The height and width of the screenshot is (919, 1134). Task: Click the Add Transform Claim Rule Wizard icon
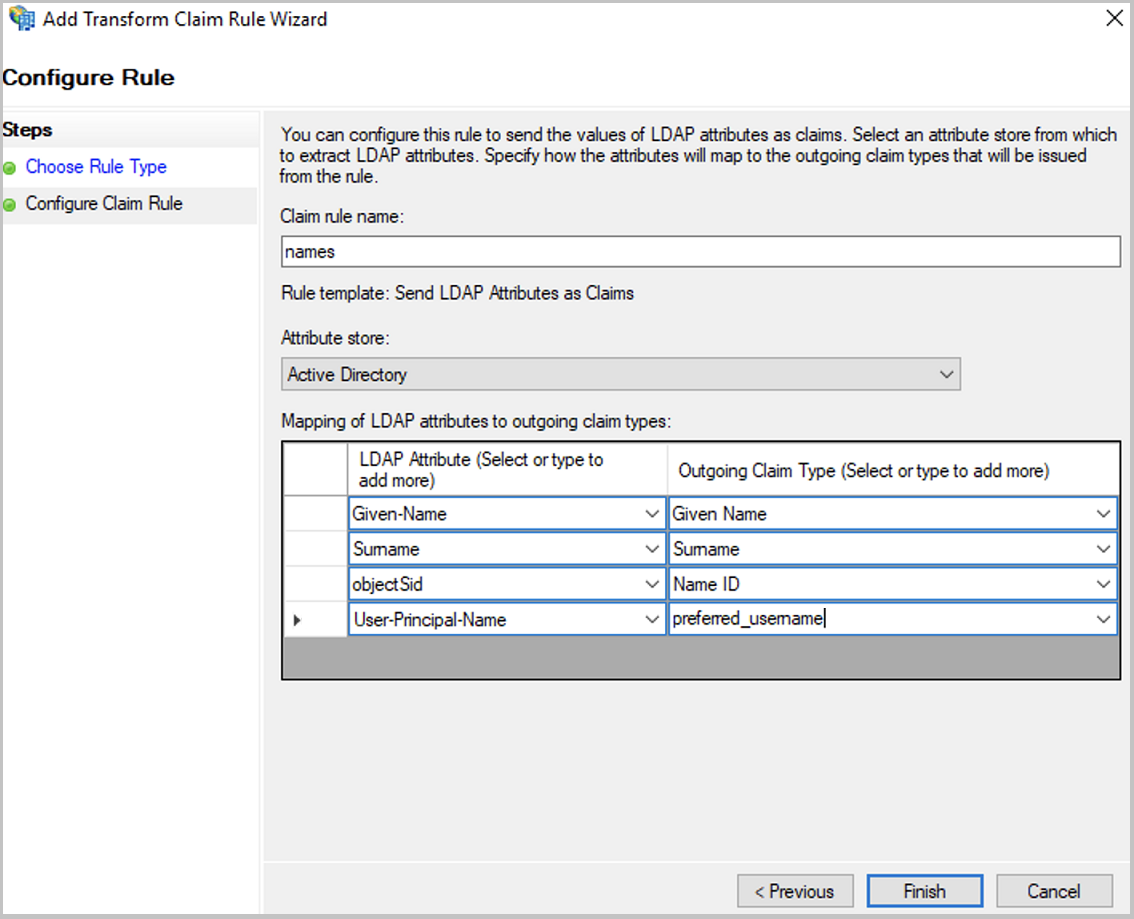[22, 18]
